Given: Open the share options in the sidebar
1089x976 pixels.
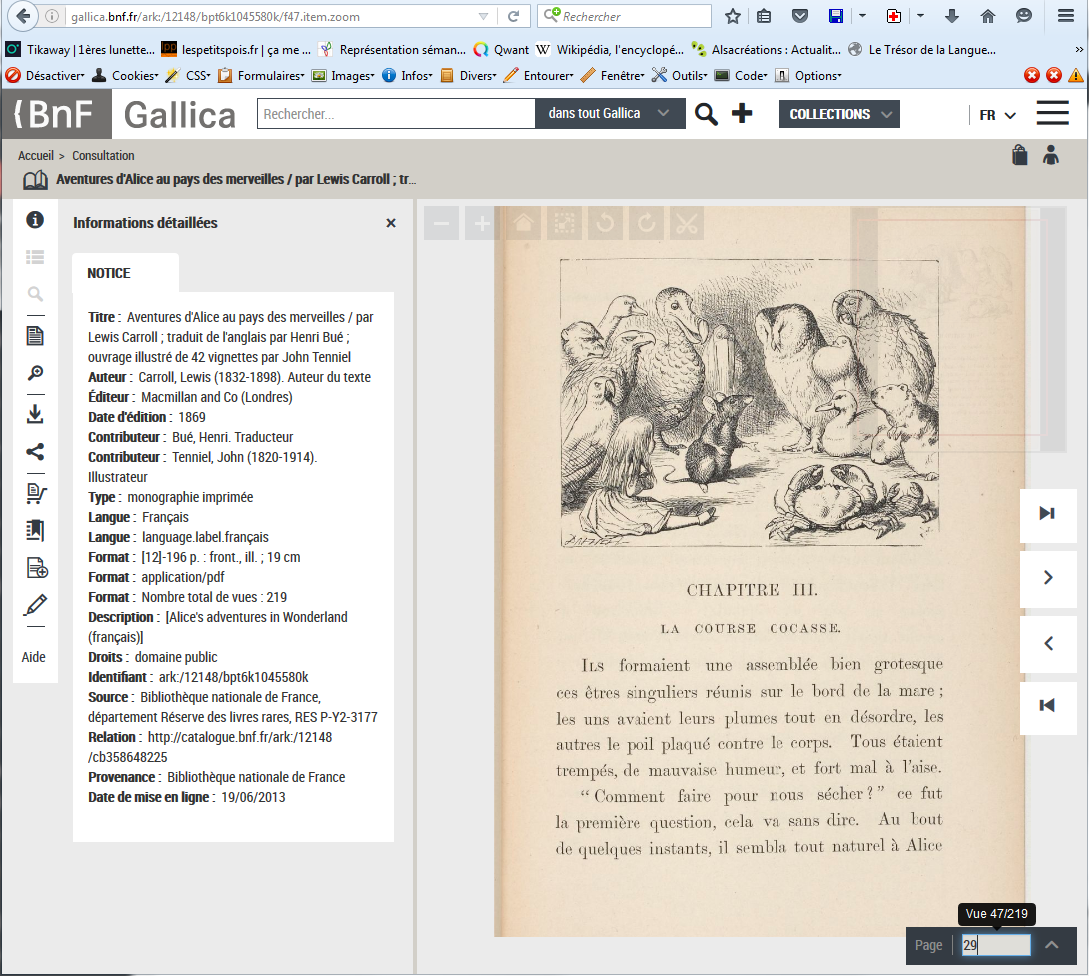Looking at the screenshot, I should [35, 452].
